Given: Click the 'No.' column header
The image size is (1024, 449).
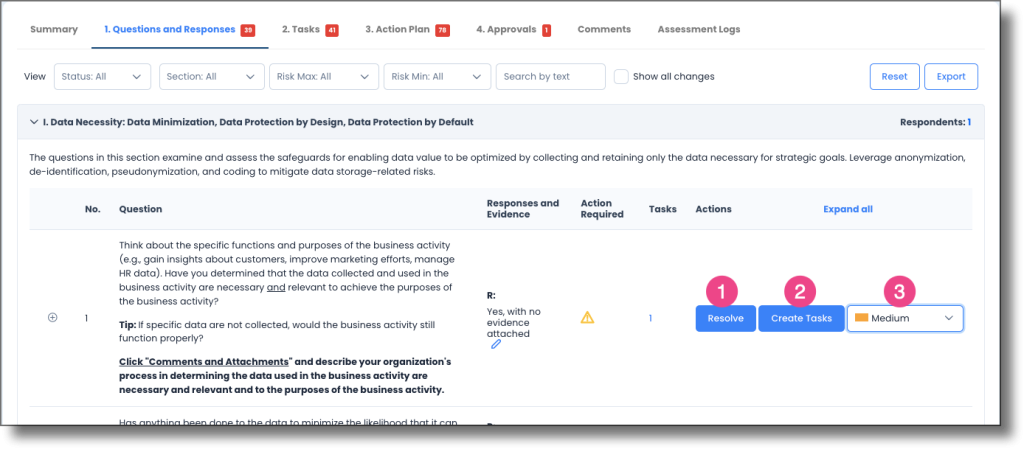Looking at the screenshot, I should (x=91, y=209).
